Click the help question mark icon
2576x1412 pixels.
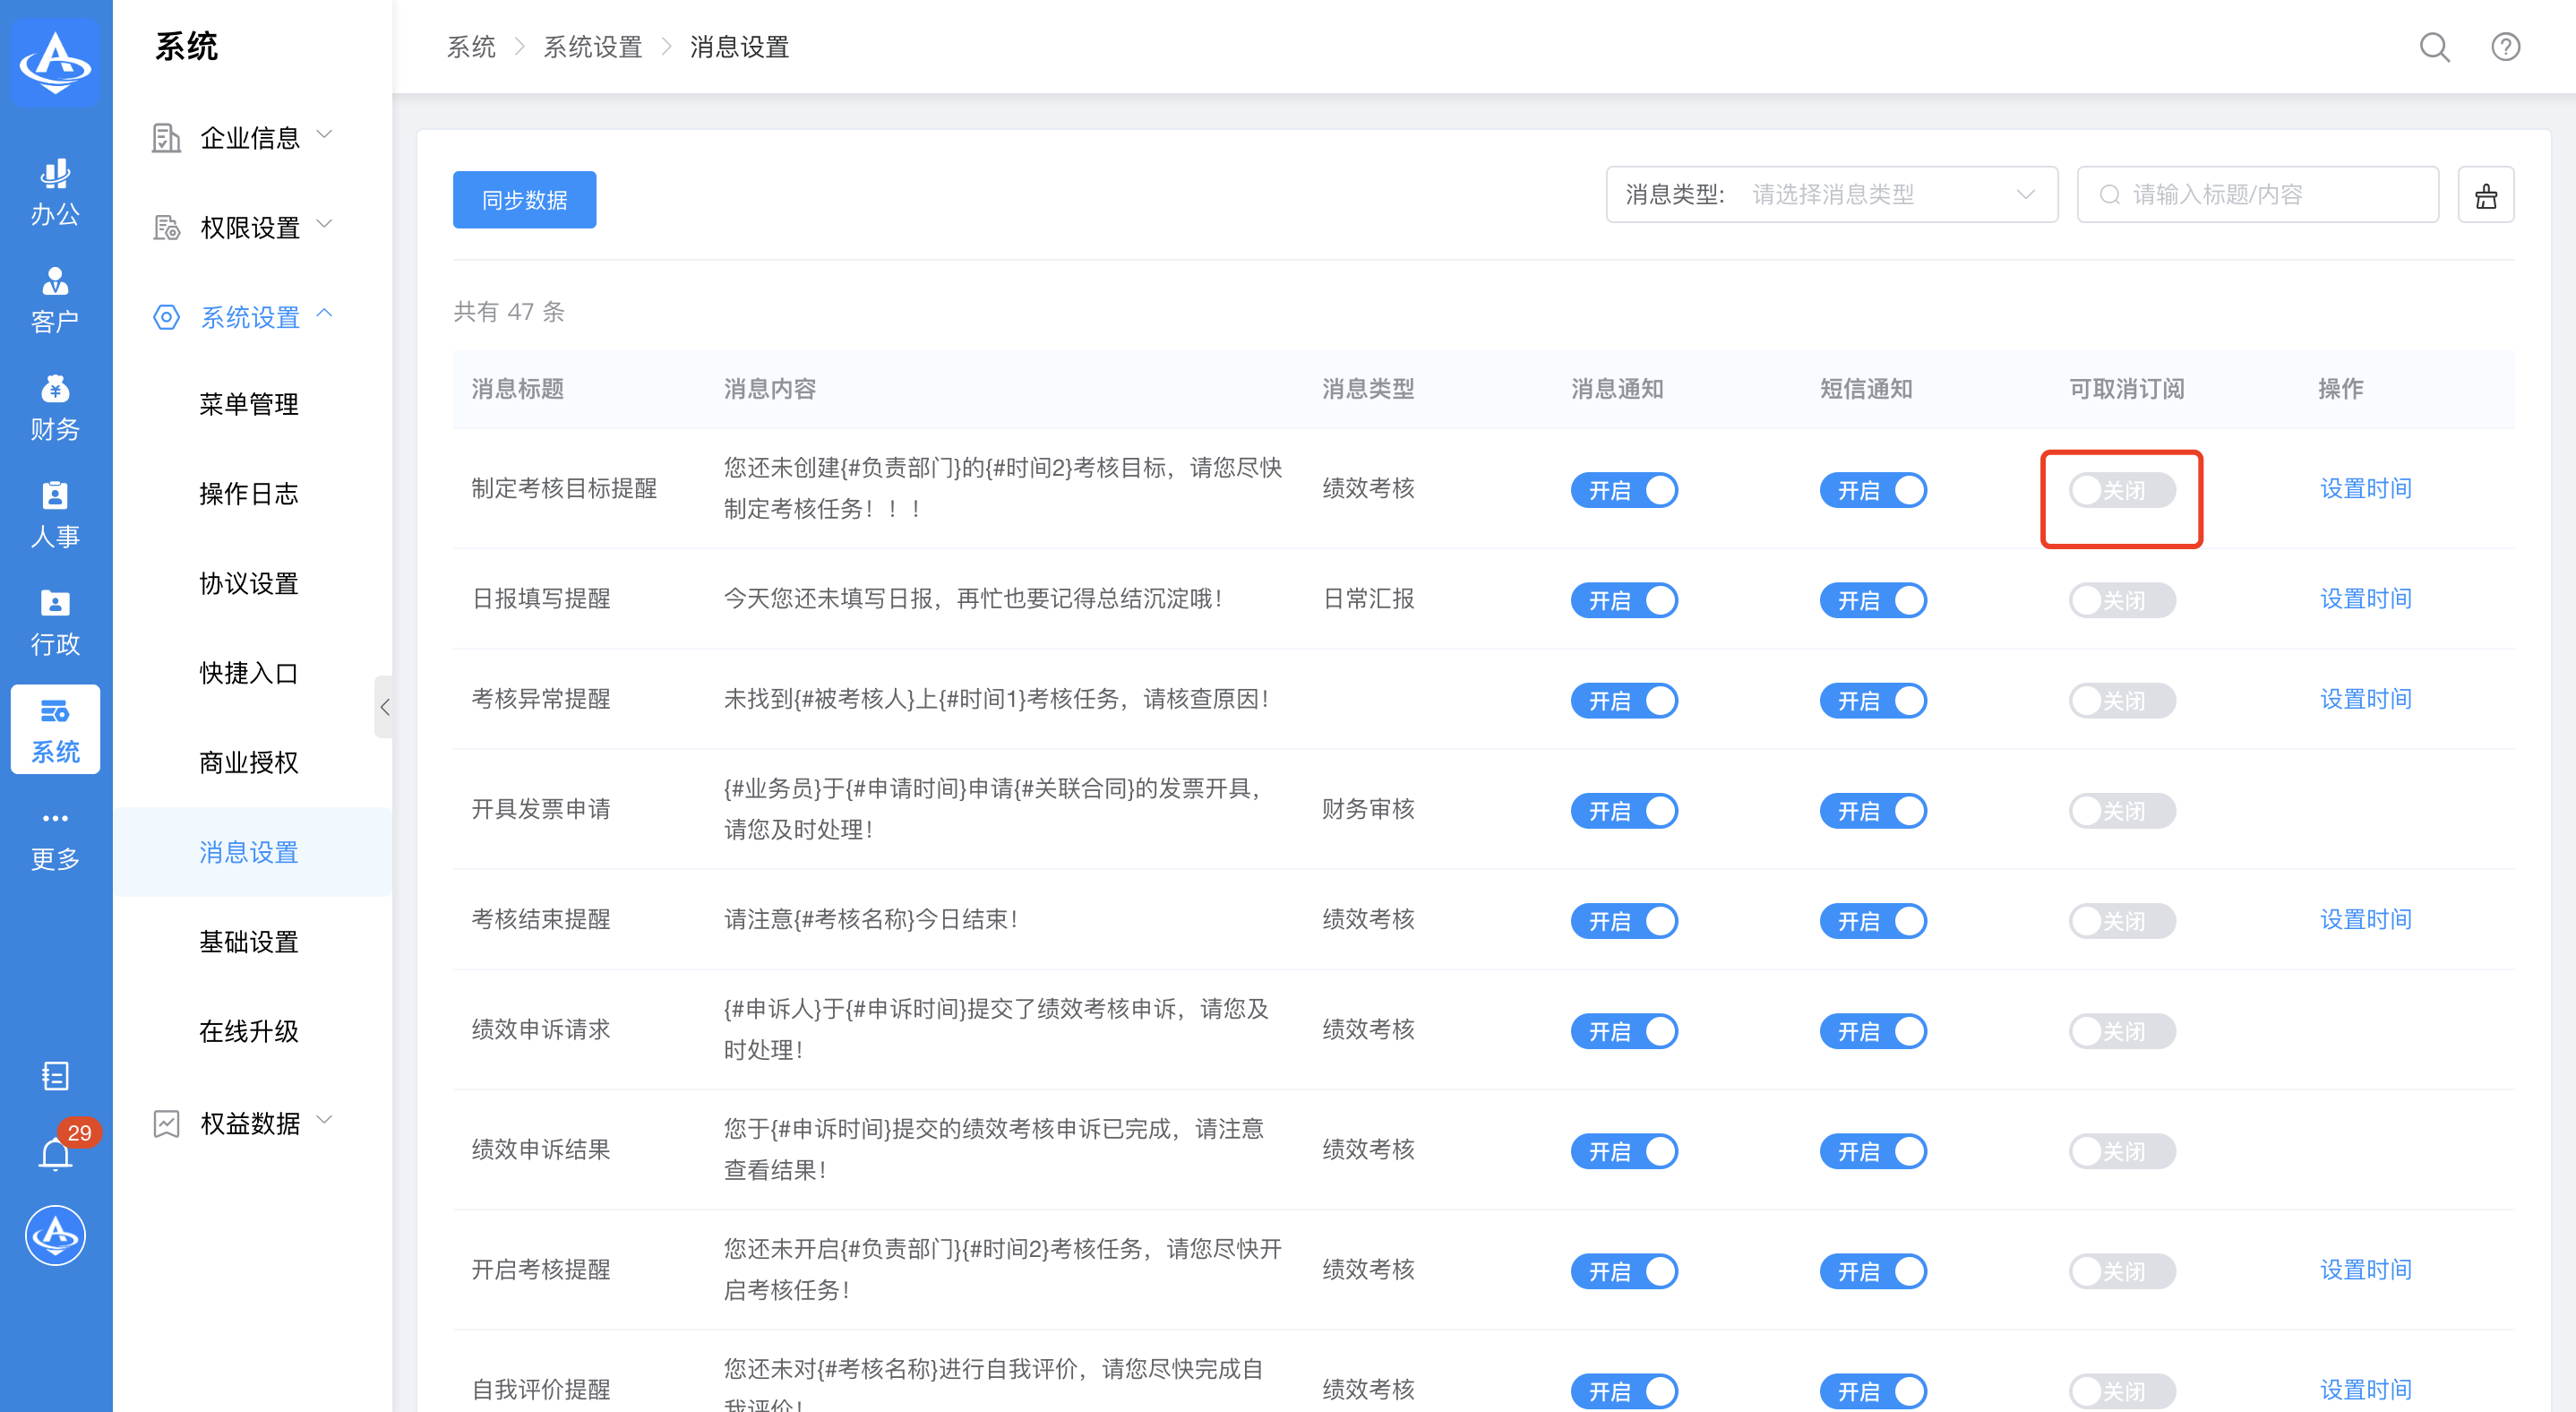click(2504, 47)
